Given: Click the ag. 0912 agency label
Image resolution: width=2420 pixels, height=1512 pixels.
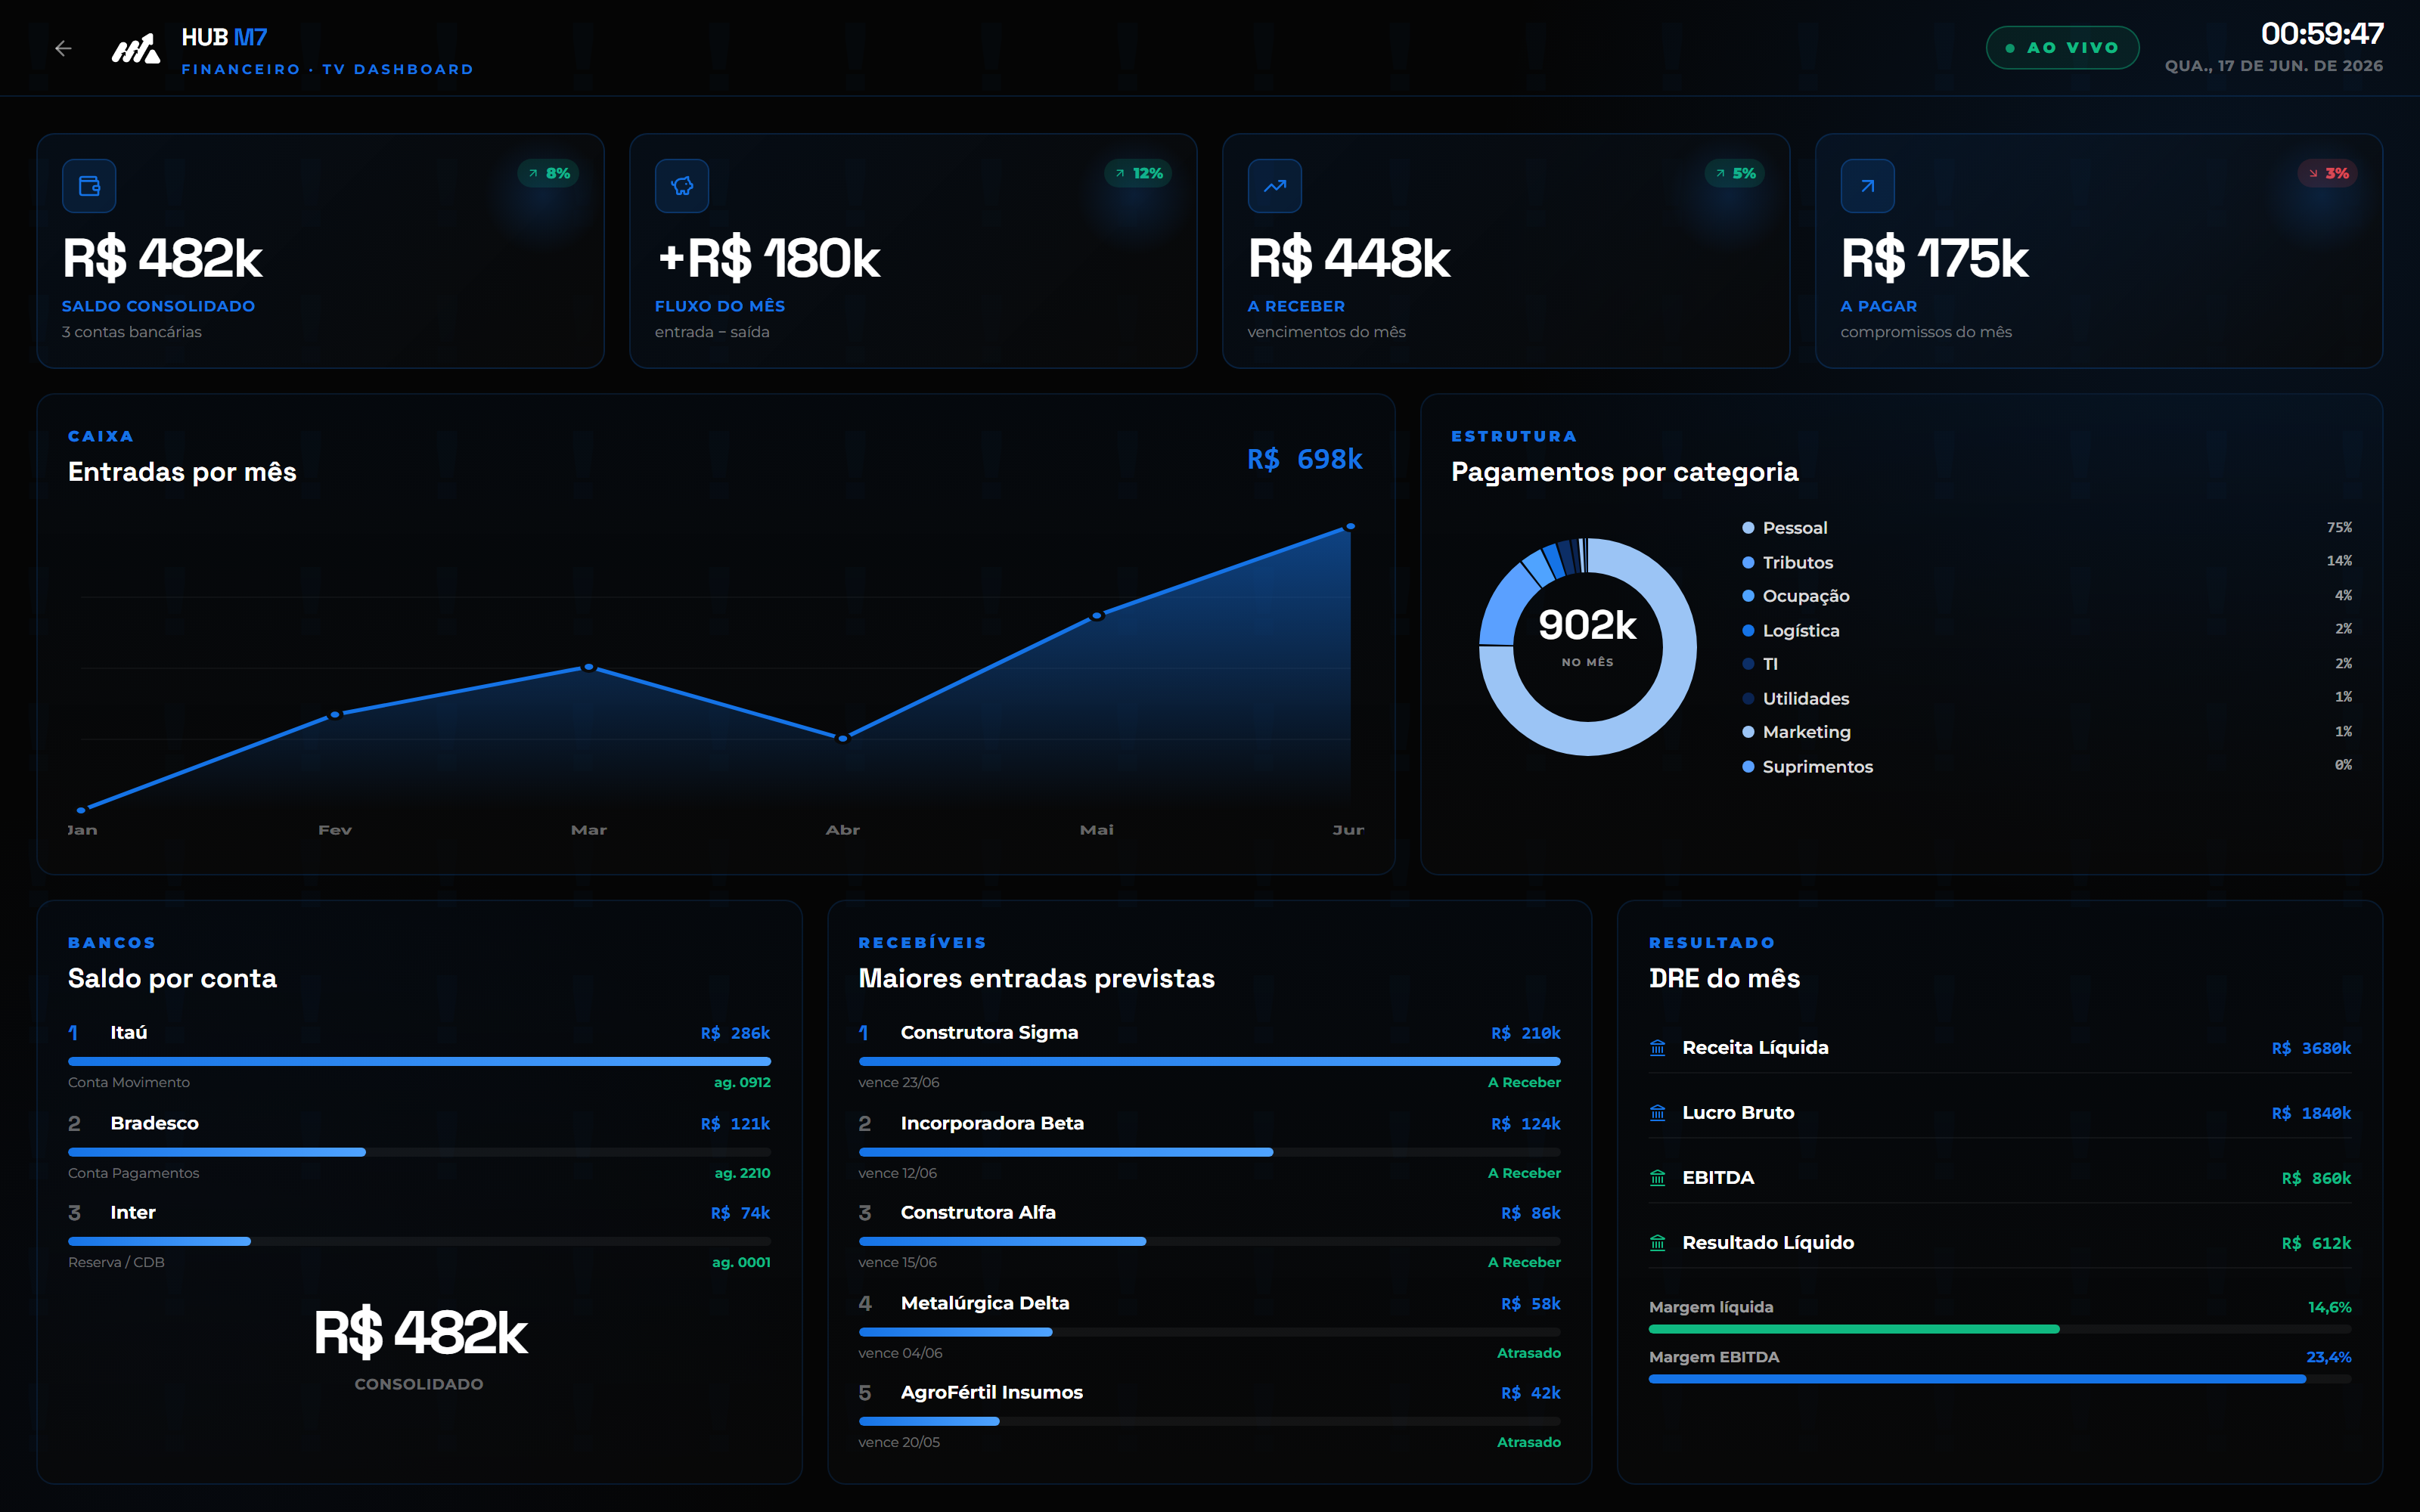Looking at the screenshot, I should [x=742, y=1082].
